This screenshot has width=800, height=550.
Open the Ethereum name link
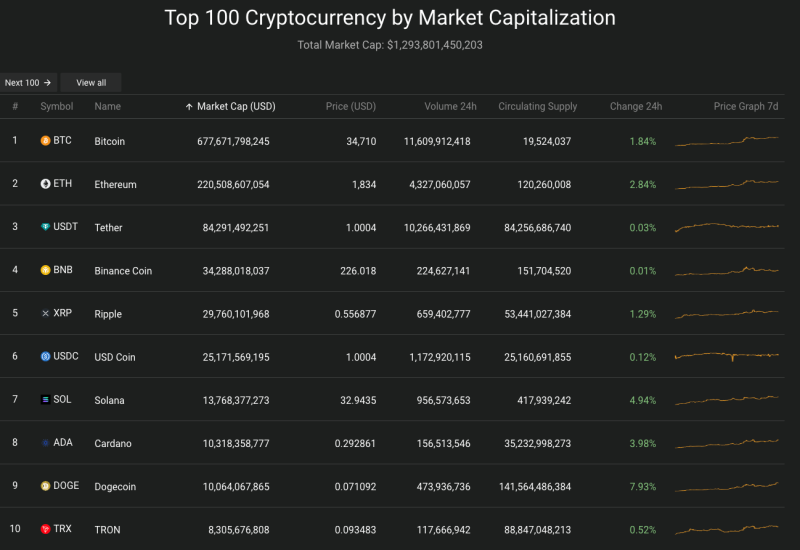tap(115, 185)
